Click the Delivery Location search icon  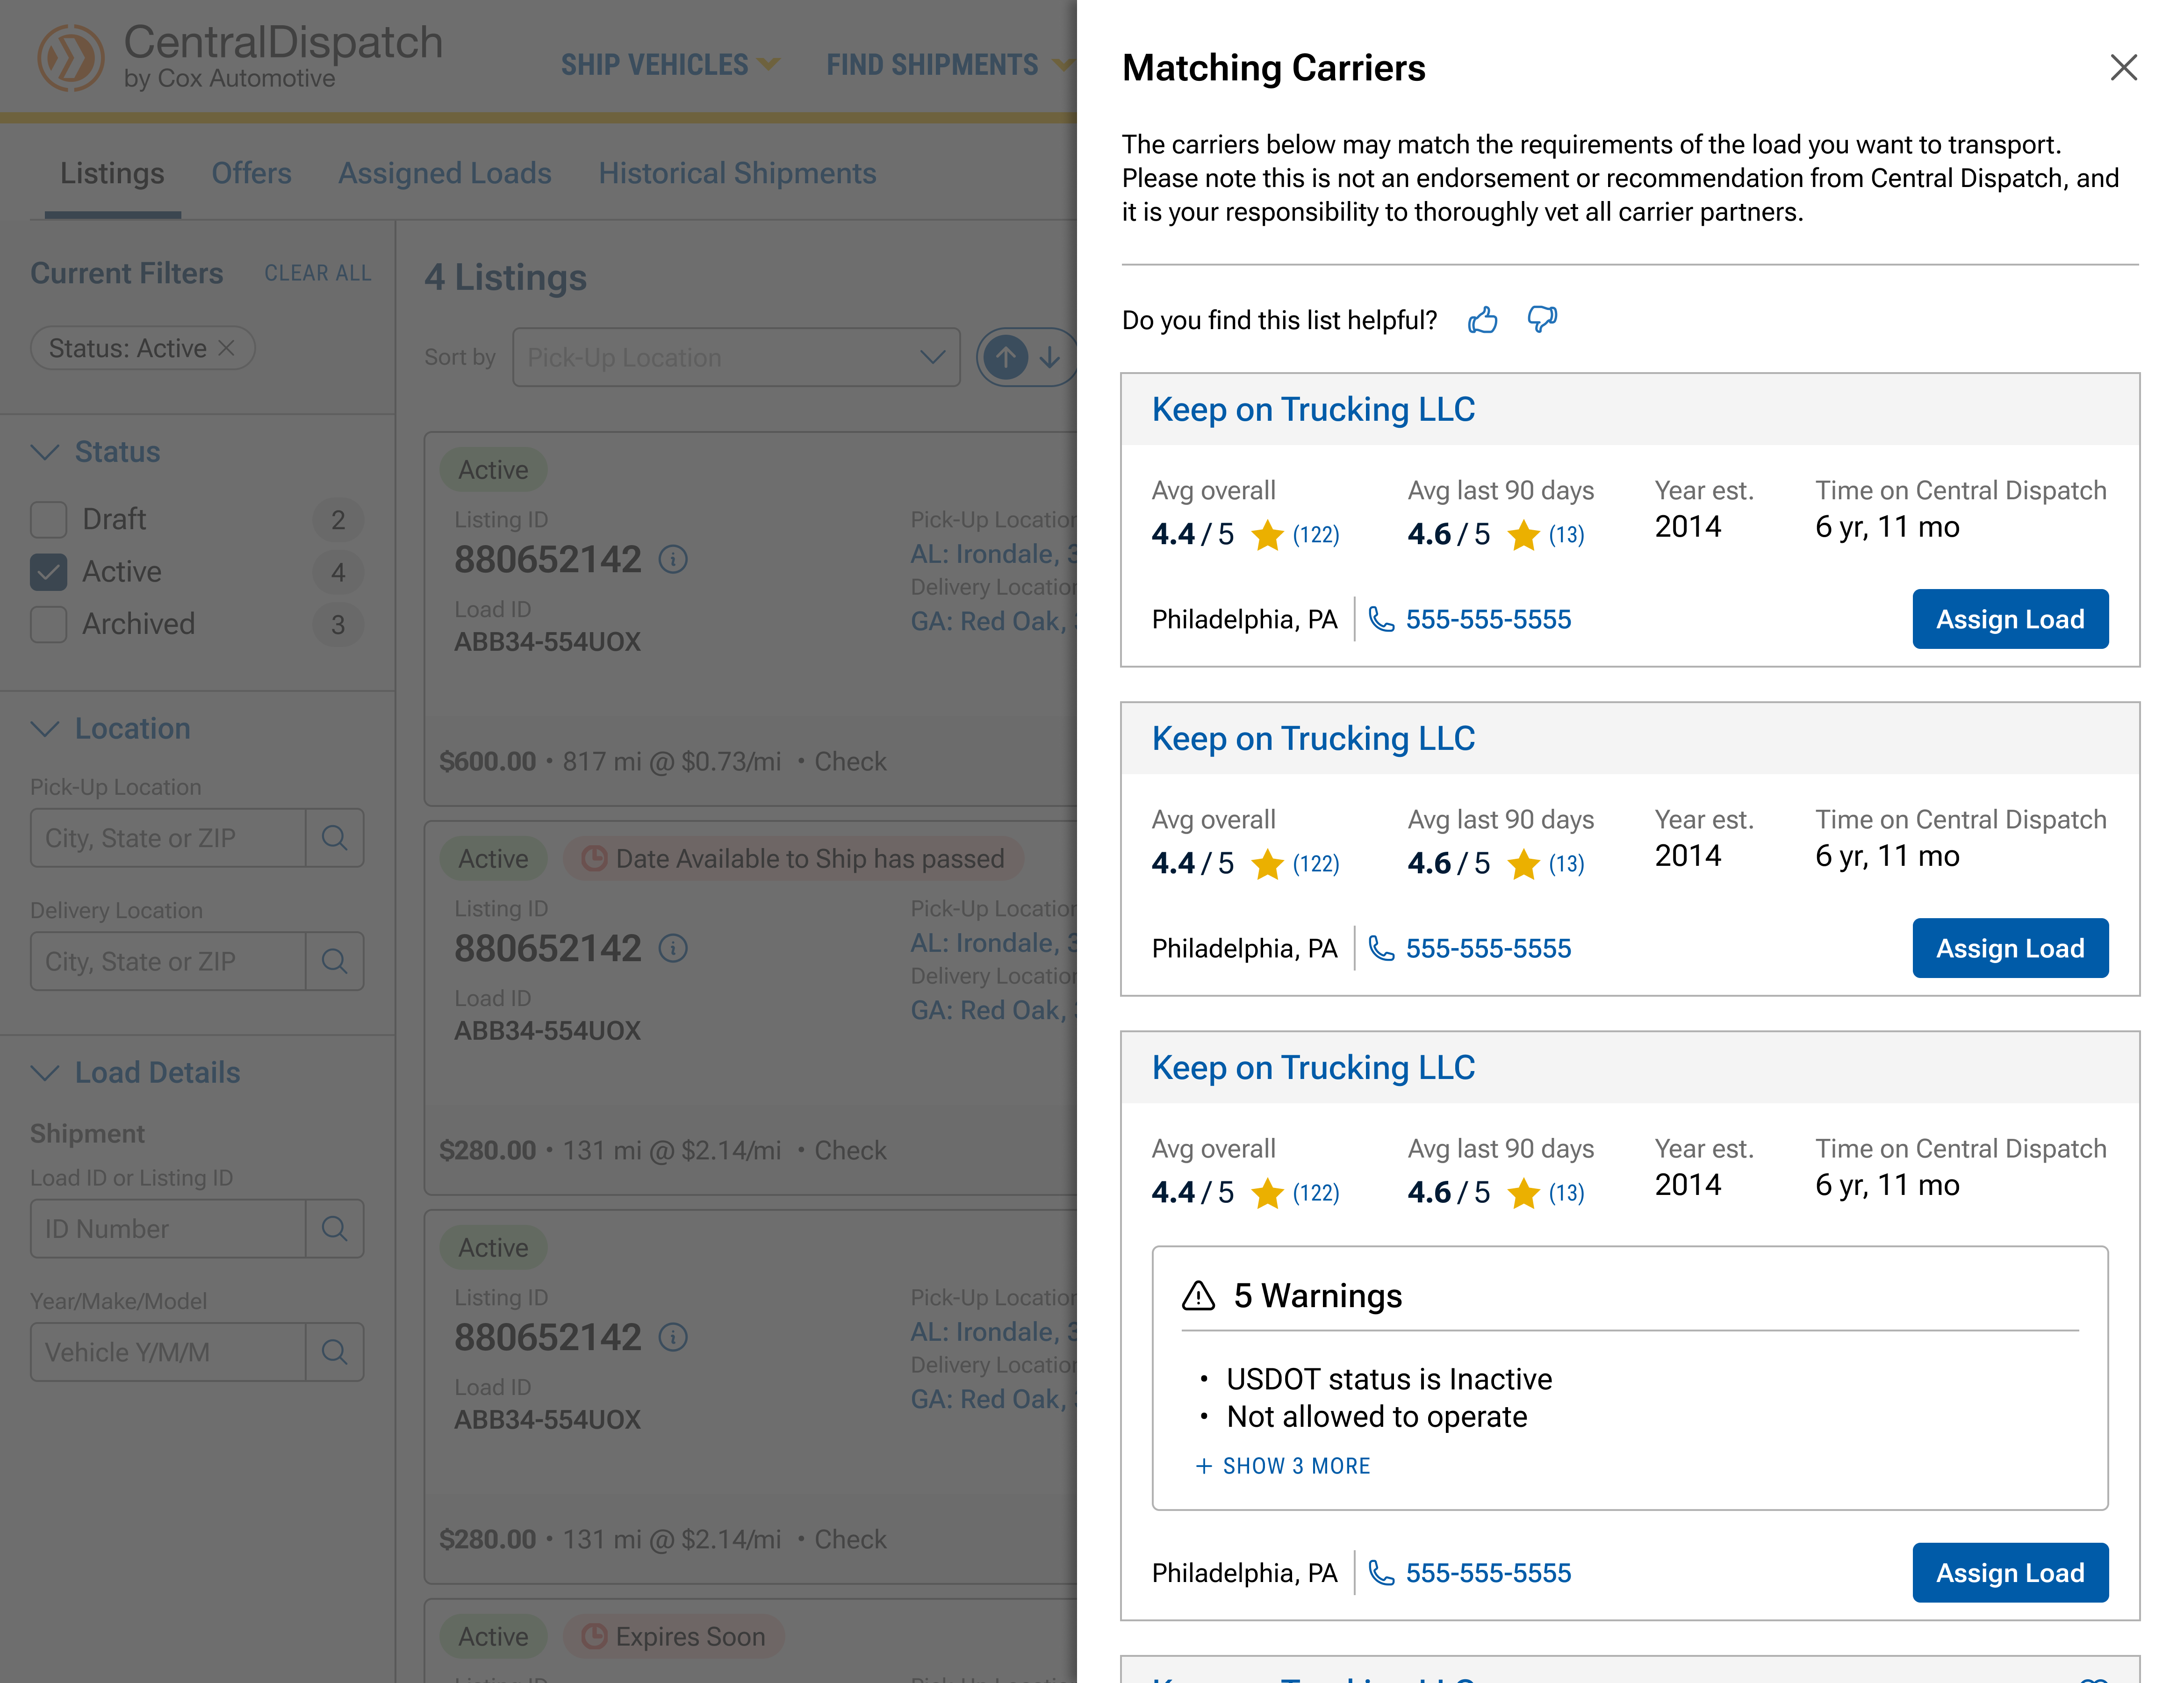(x=334, y=961)
